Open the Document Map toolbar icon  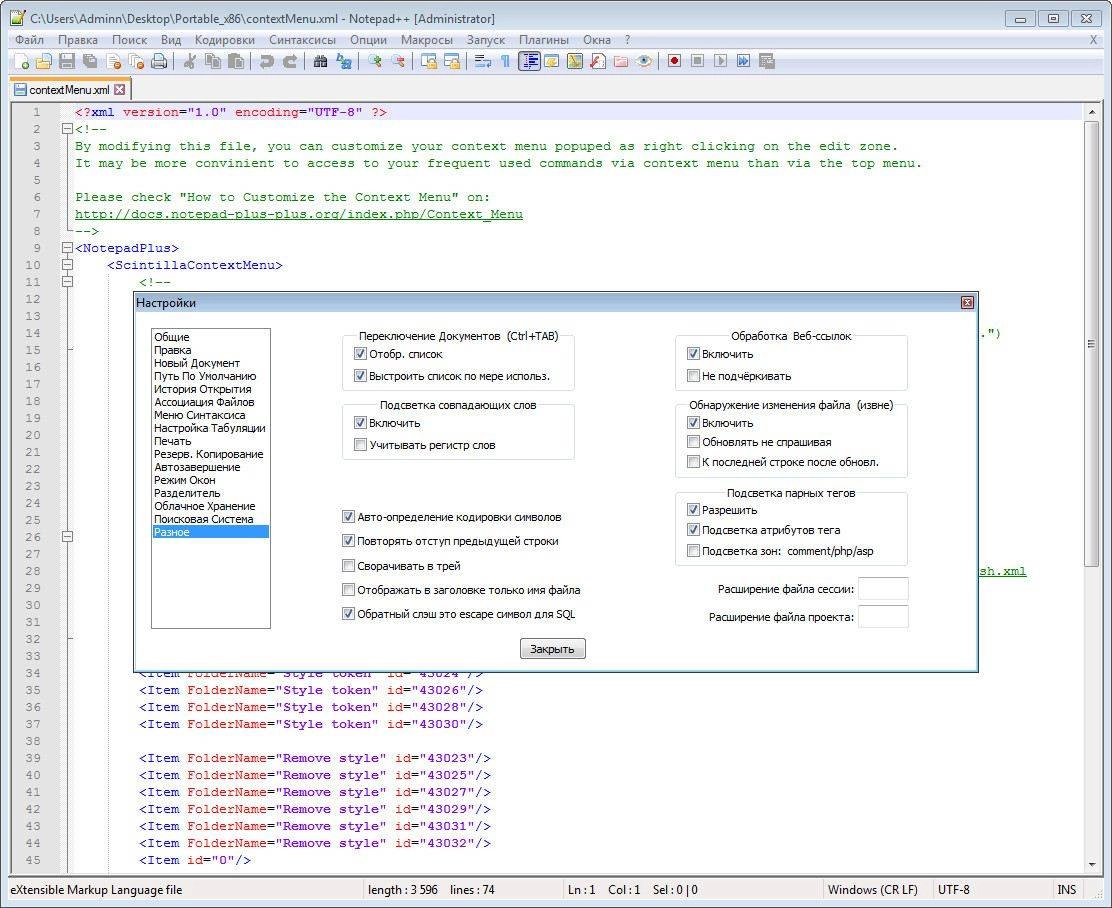coord(574,62)
